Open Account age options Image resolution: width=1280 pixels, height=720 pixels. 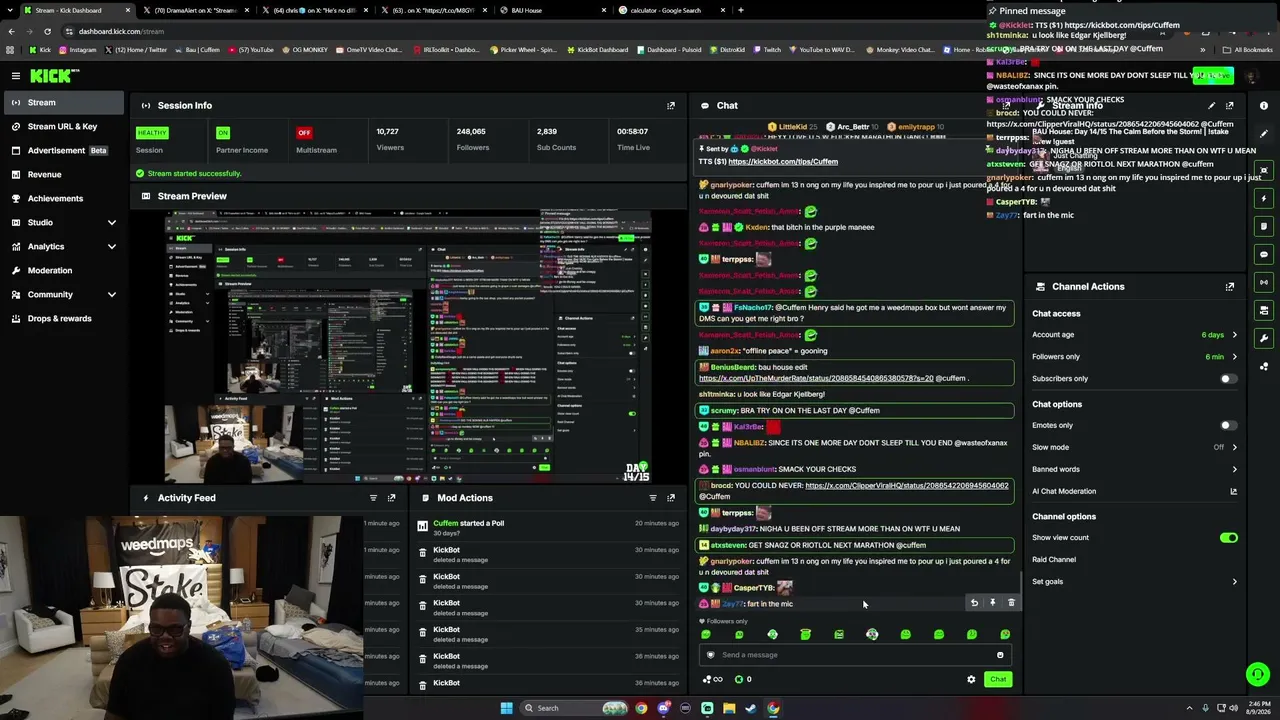[x=1134, y=335]
